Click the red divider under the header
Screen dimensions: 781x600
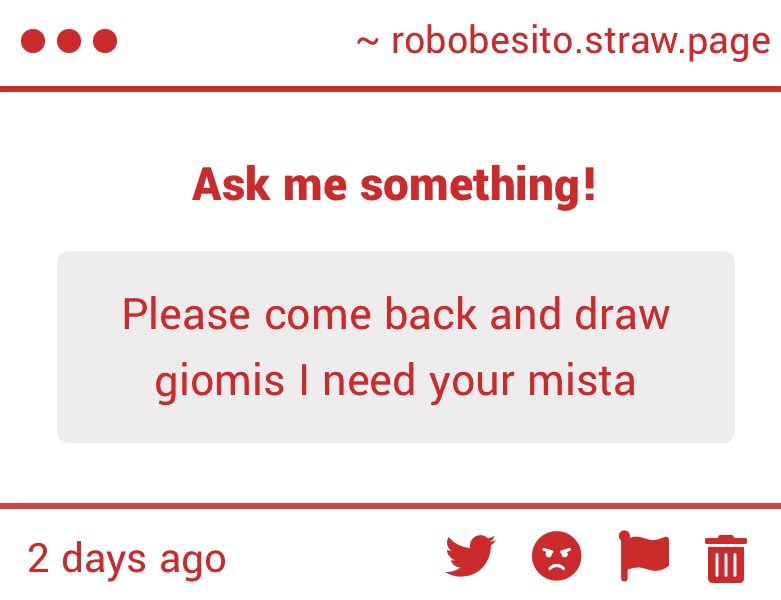(390, 89)
